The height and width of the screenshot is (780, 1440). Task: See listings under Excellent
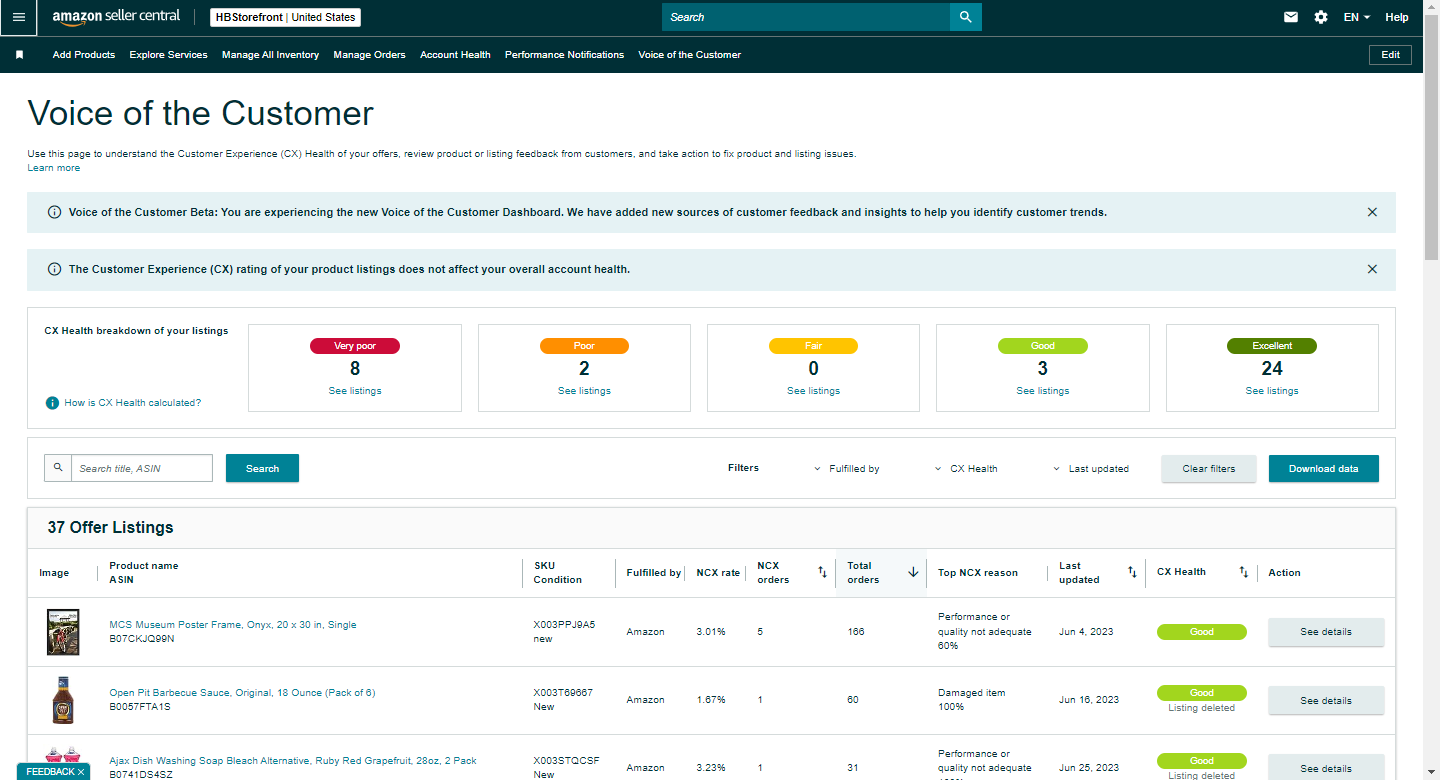coord(1272,391)
